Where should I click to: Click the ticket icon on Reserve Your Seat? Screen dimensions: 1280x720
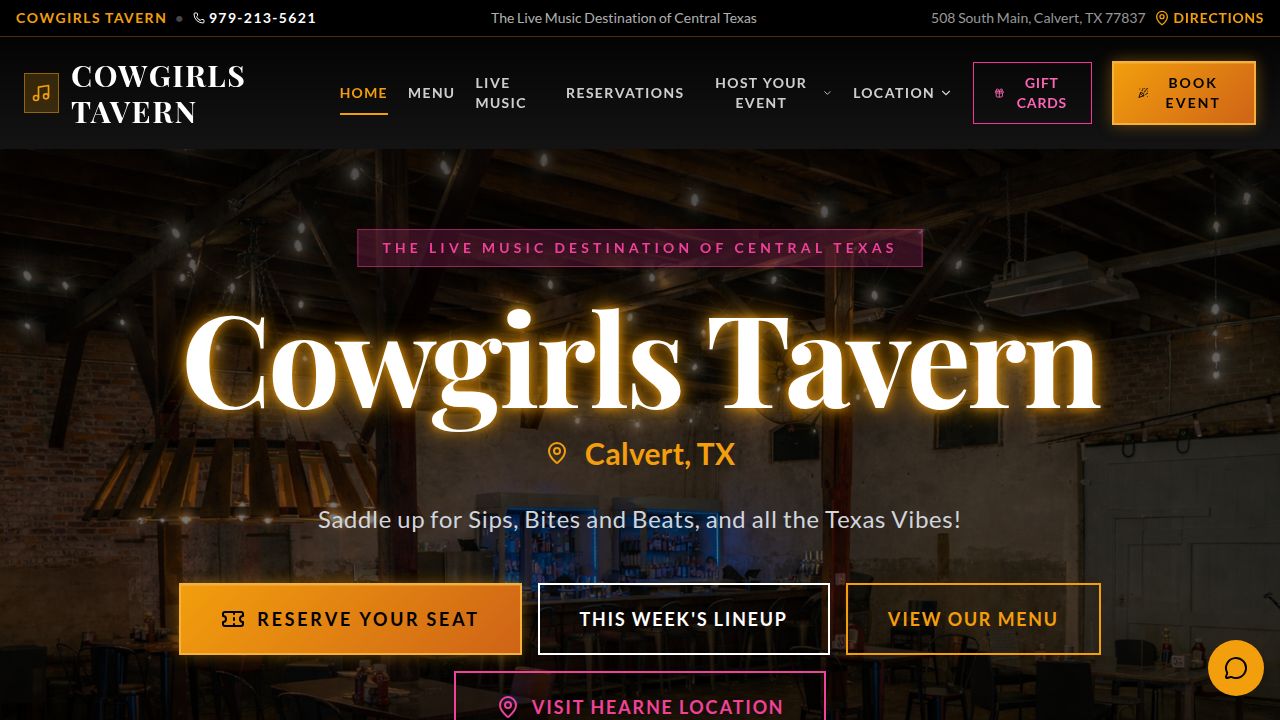233,619
